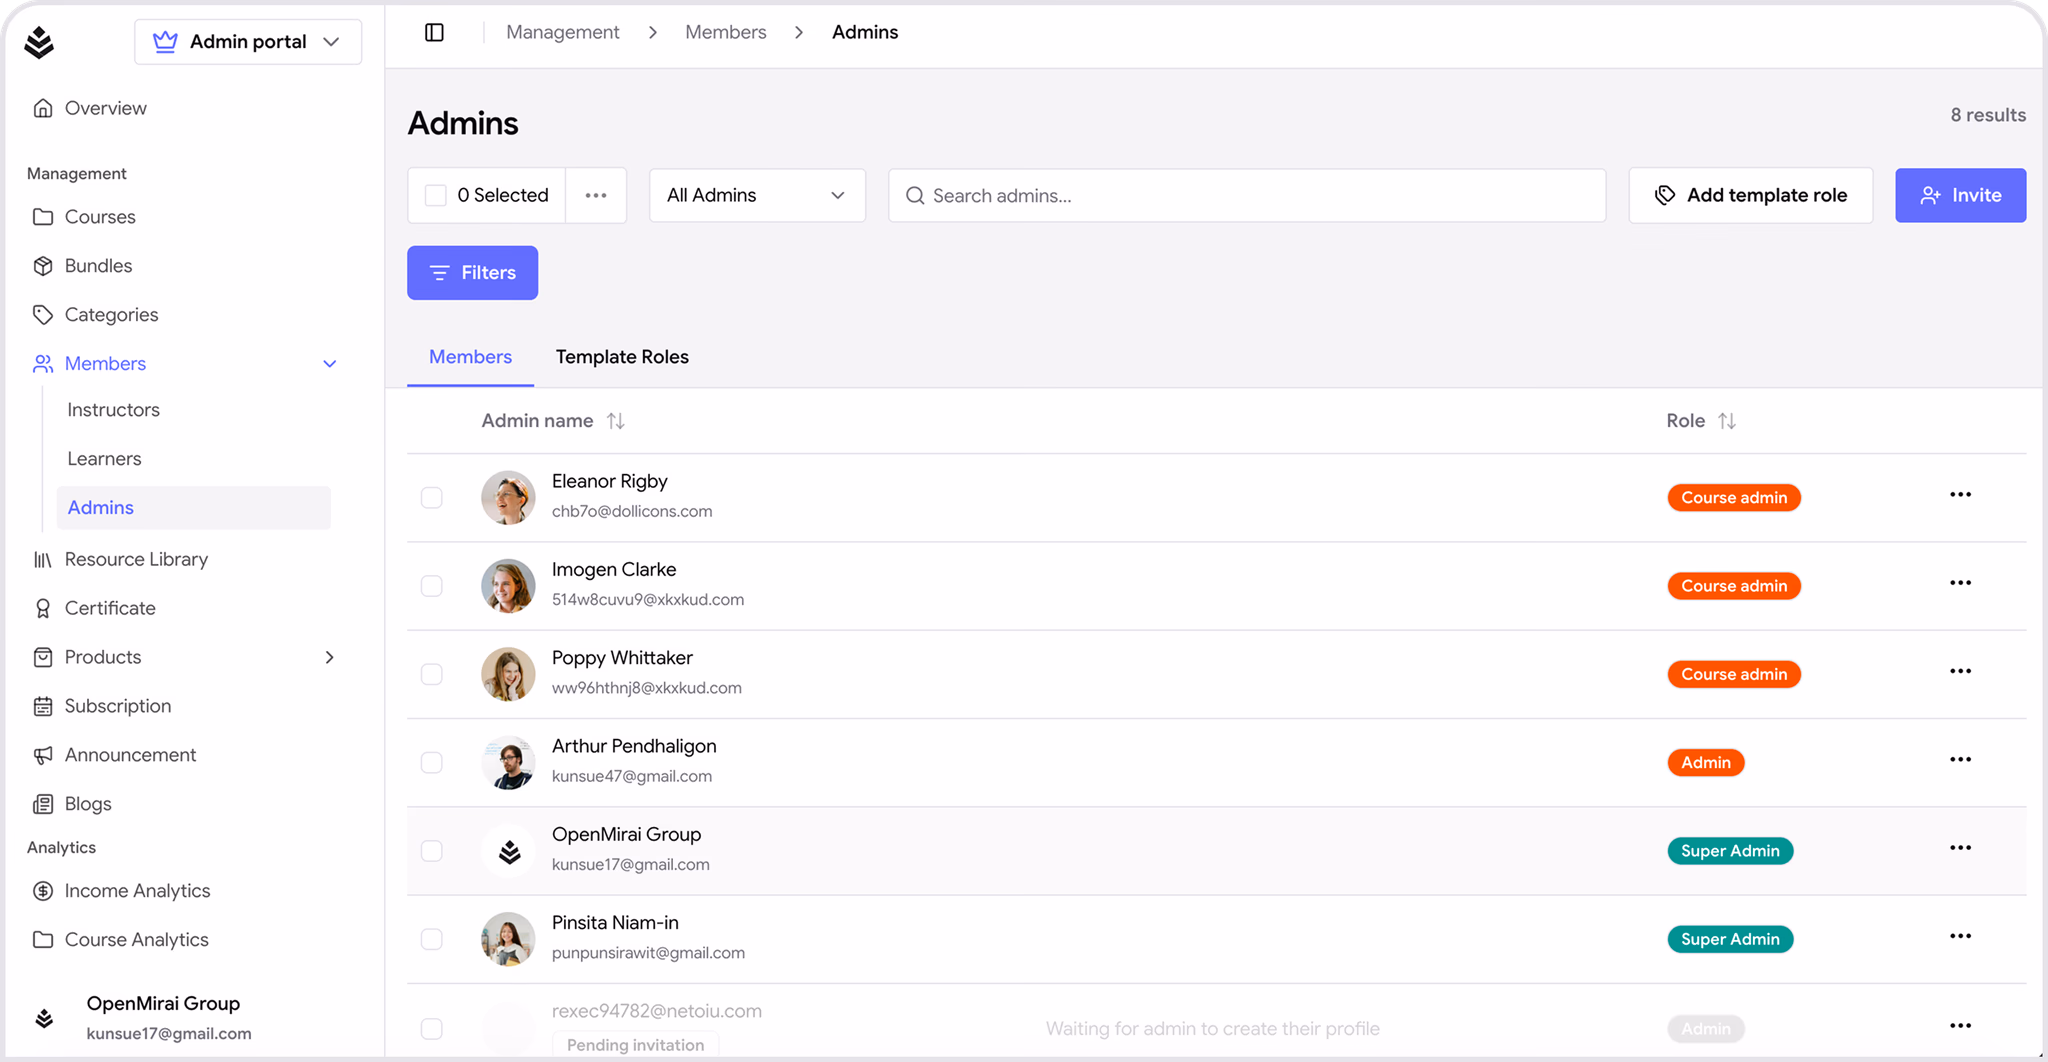Click the Bundles box icon
This screenshot has width=2048, height=1062.
pyautogui.click(x=42, y=266)
